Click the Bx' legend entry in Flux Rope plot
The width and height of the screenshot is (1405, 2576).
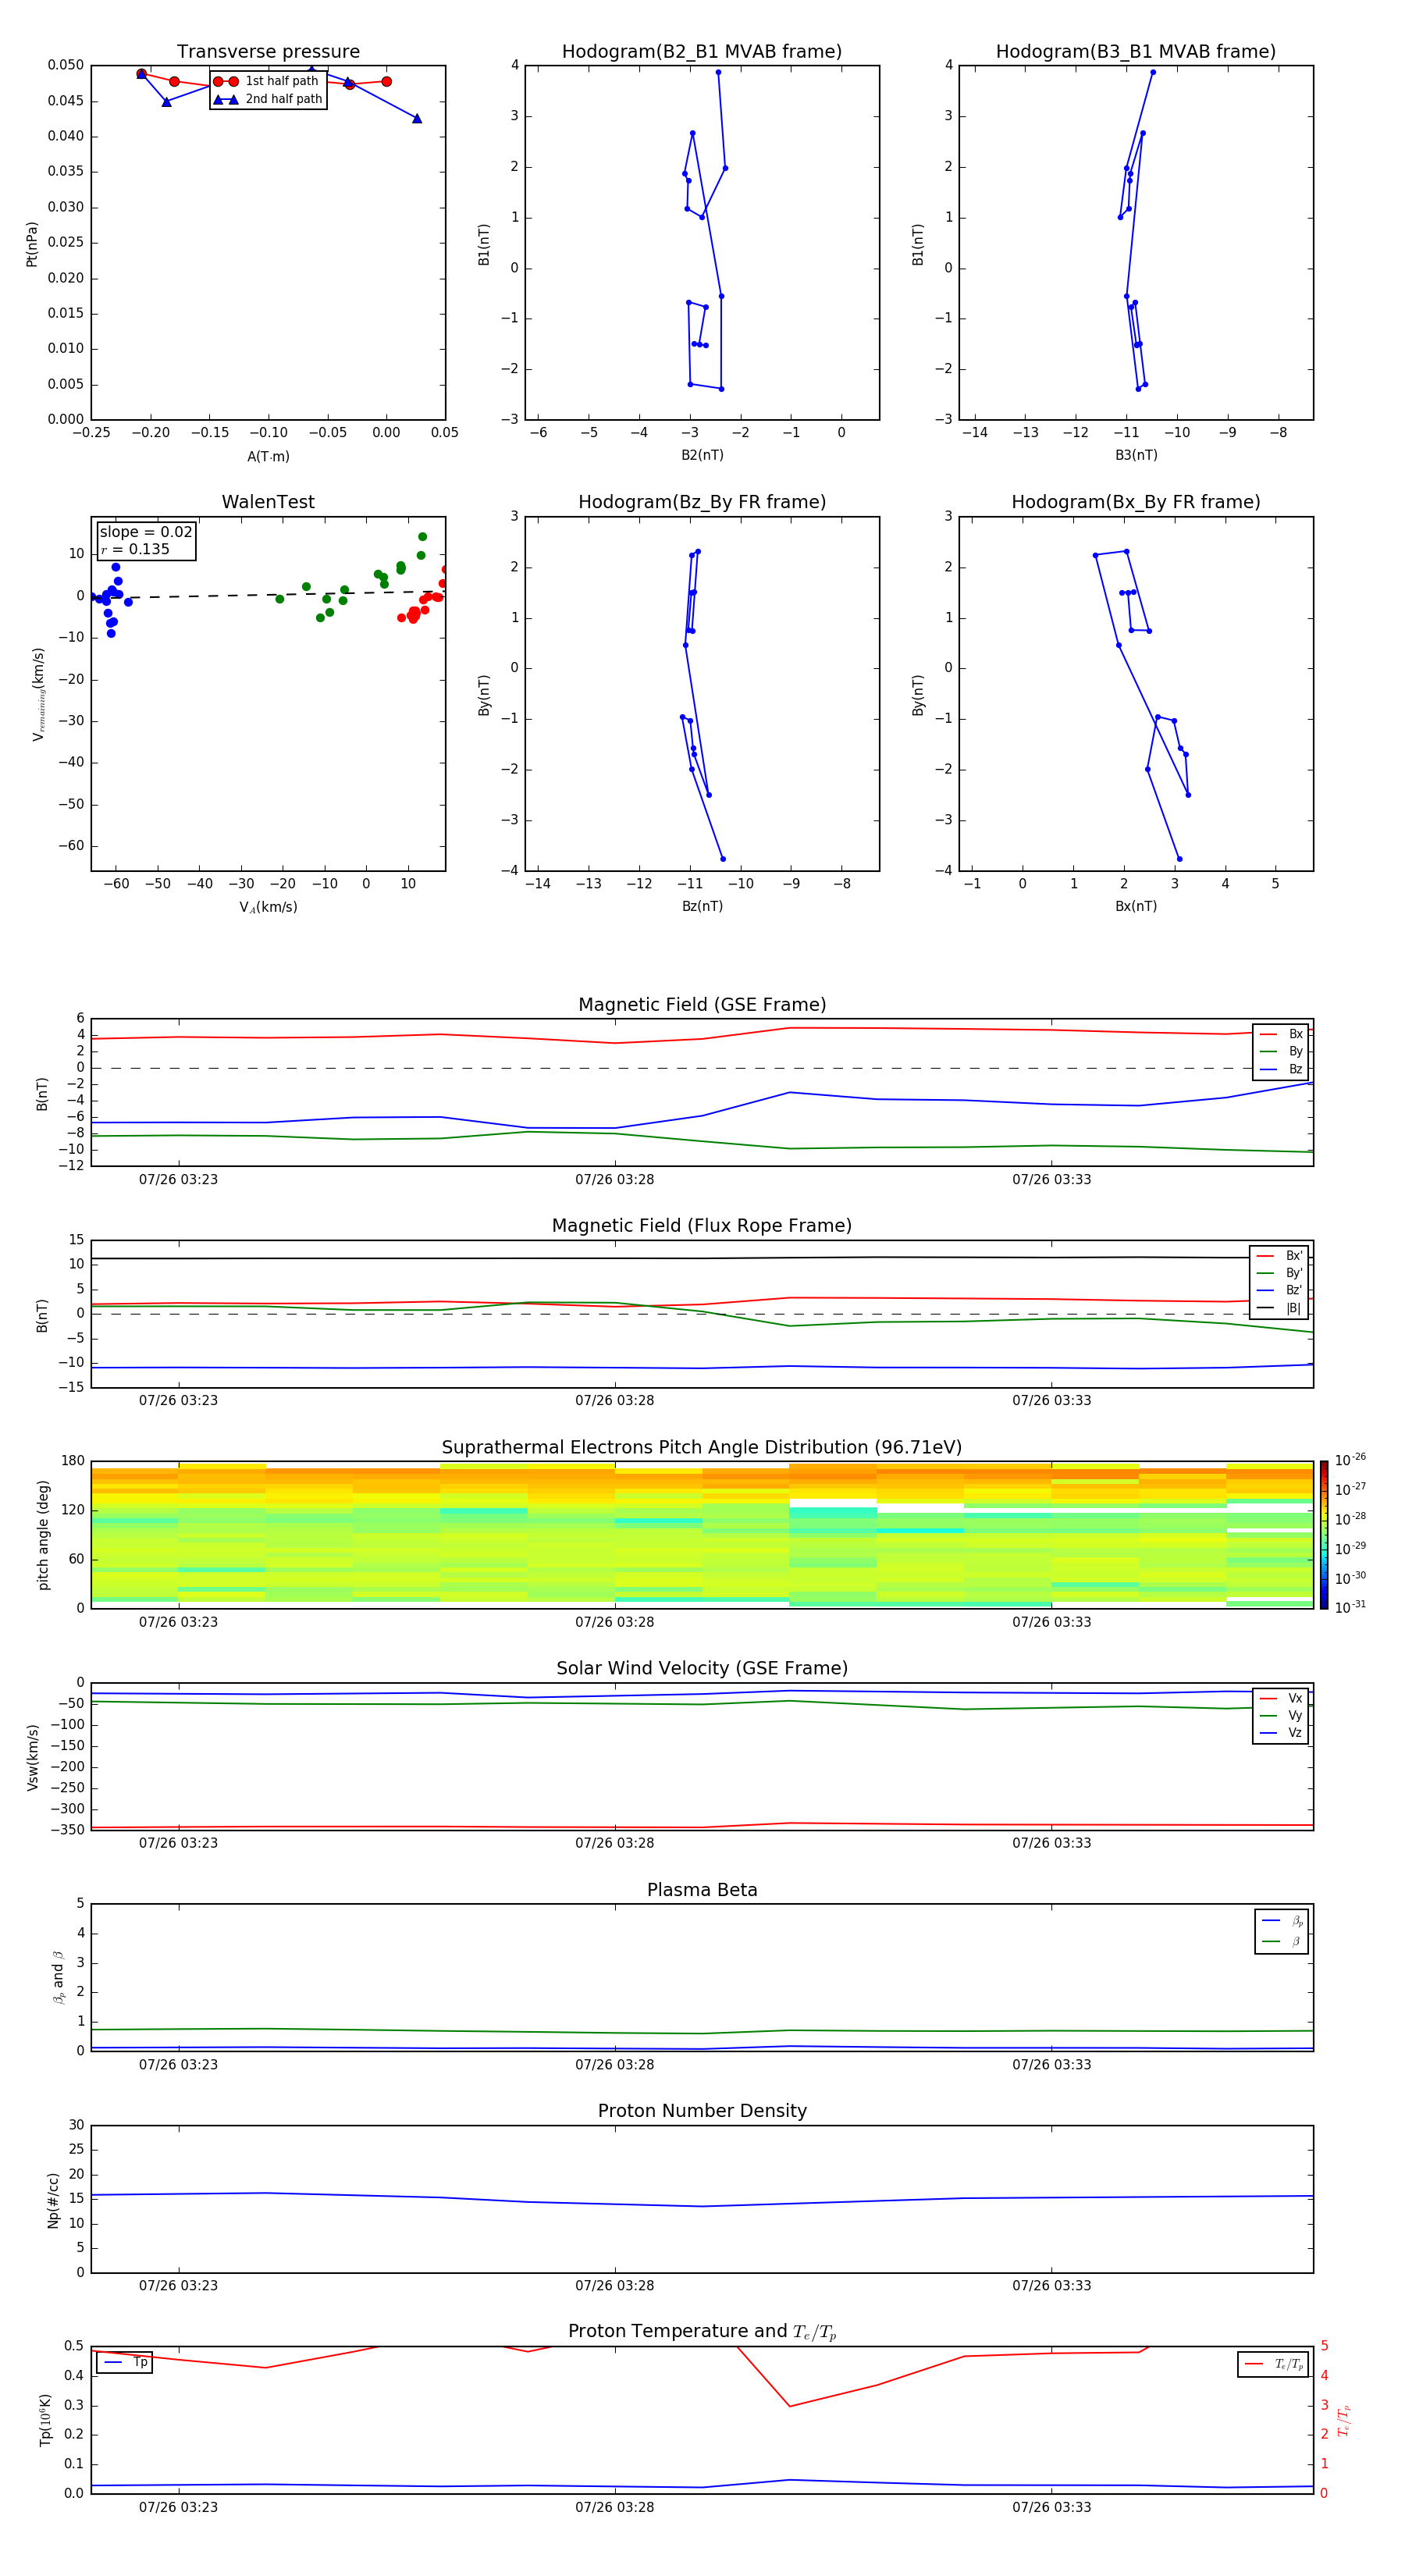pyautogui.click(x=1279, y=1256)
